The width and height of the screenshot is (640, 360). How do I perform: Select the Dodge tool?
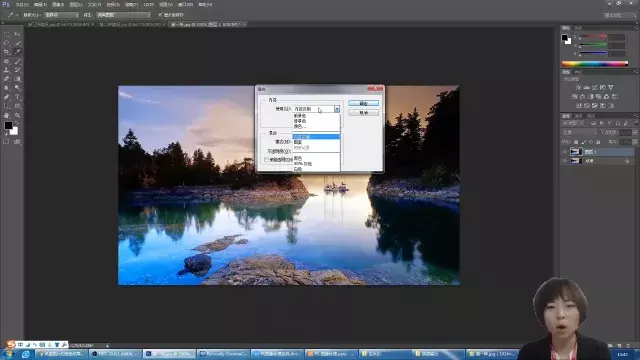coord(17,88)
